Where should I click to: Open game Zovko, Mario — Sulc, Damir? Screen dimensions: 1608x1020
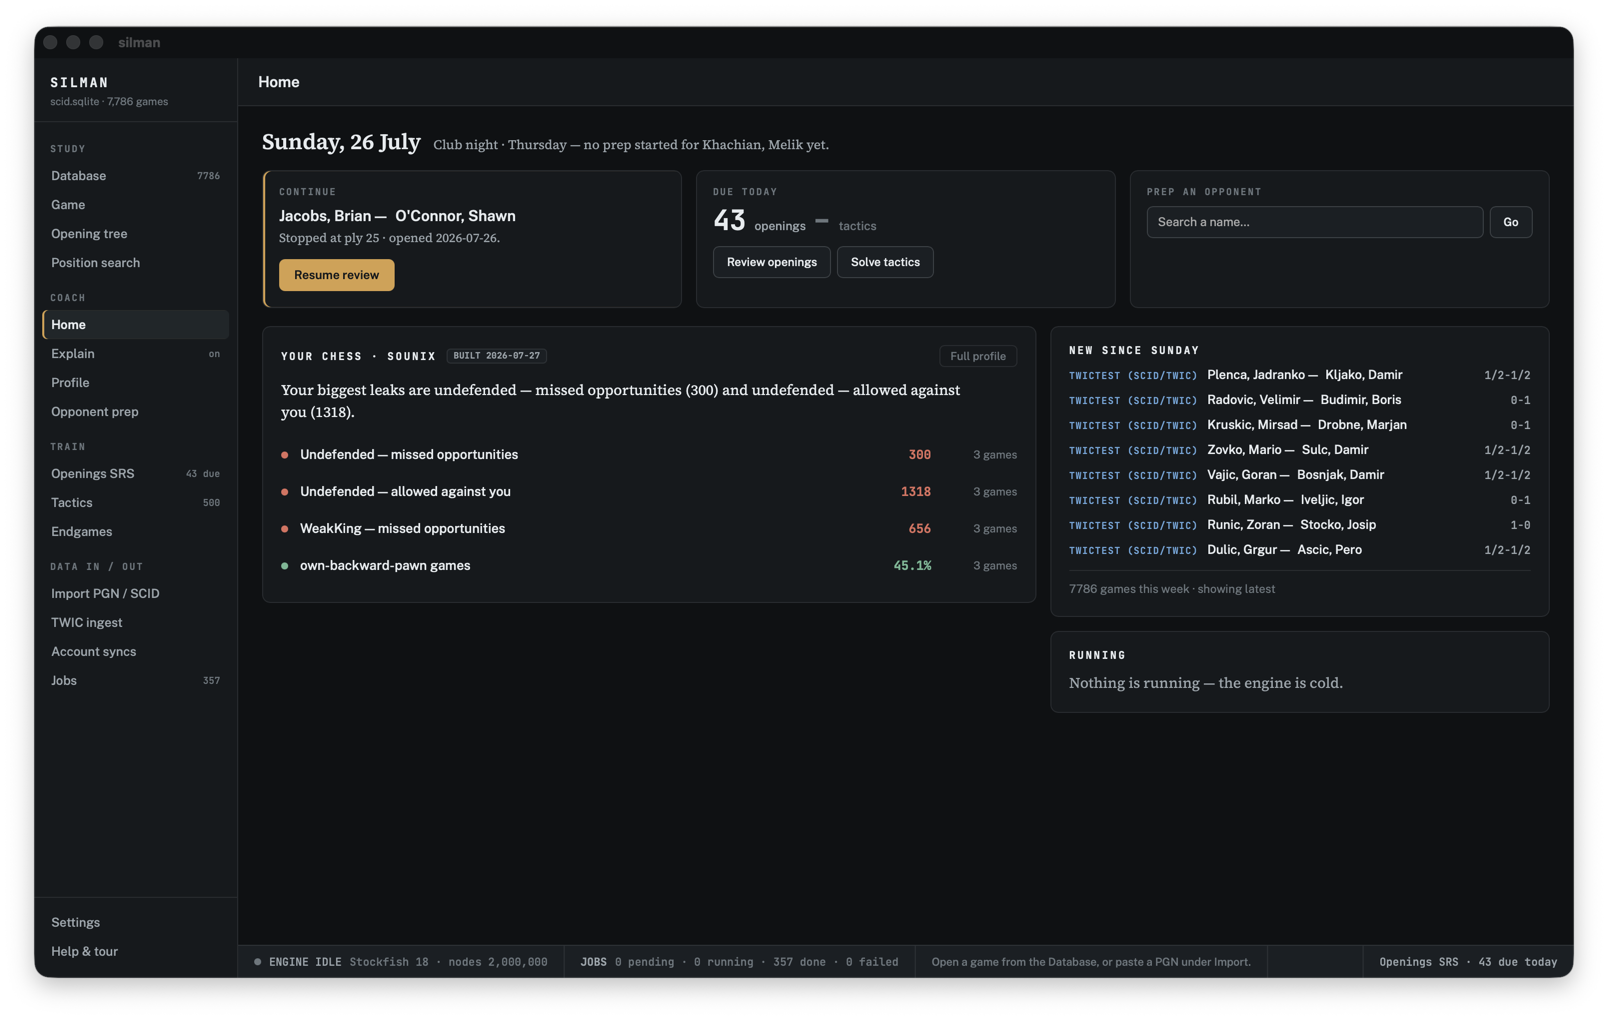[1299, 450]
